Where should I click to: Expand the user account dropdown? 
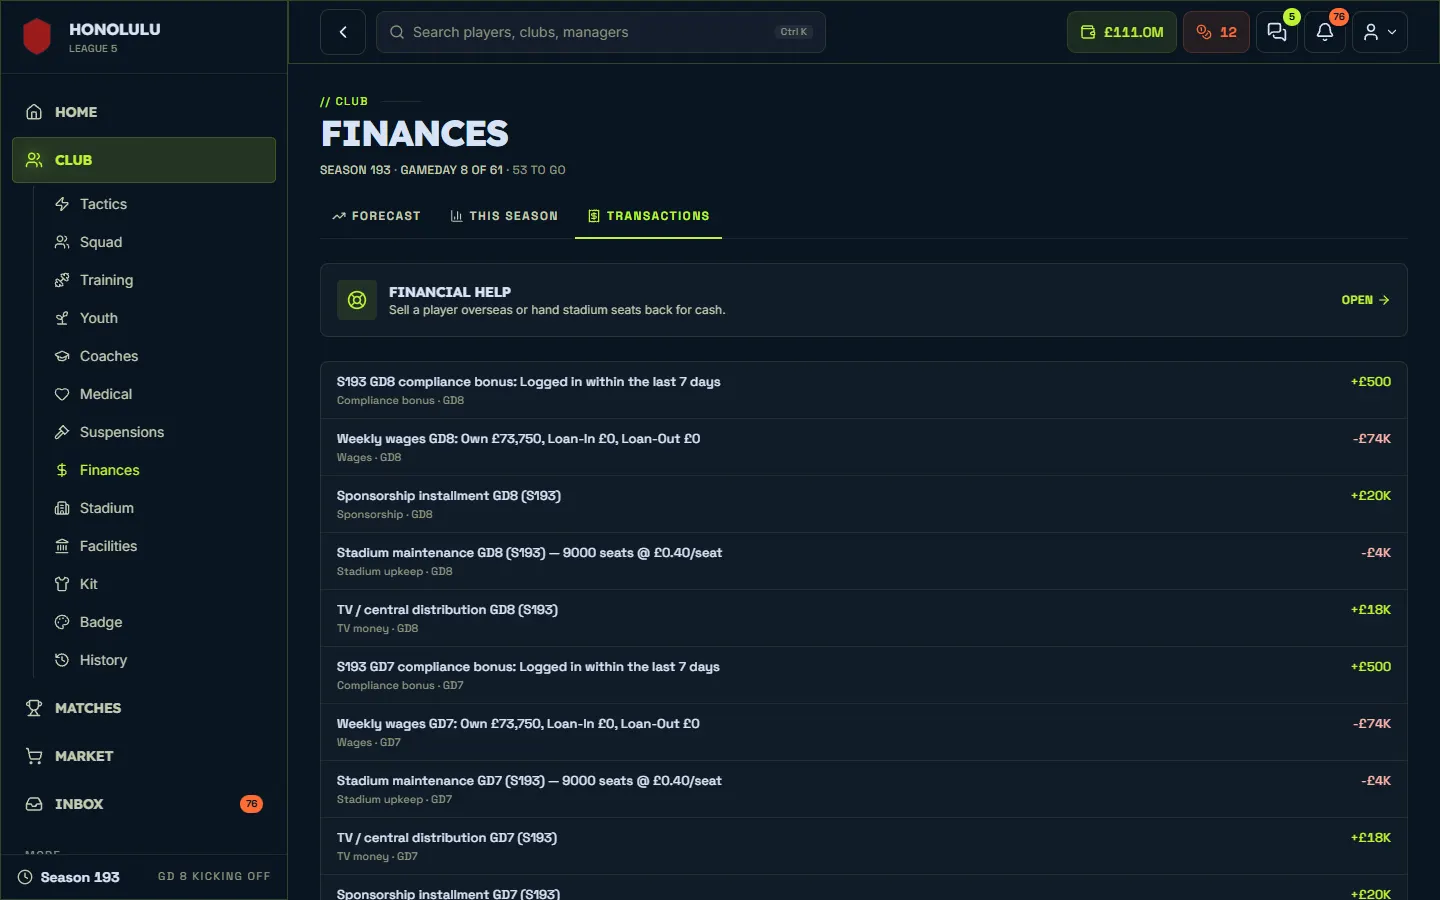[x=1380, y=32]
